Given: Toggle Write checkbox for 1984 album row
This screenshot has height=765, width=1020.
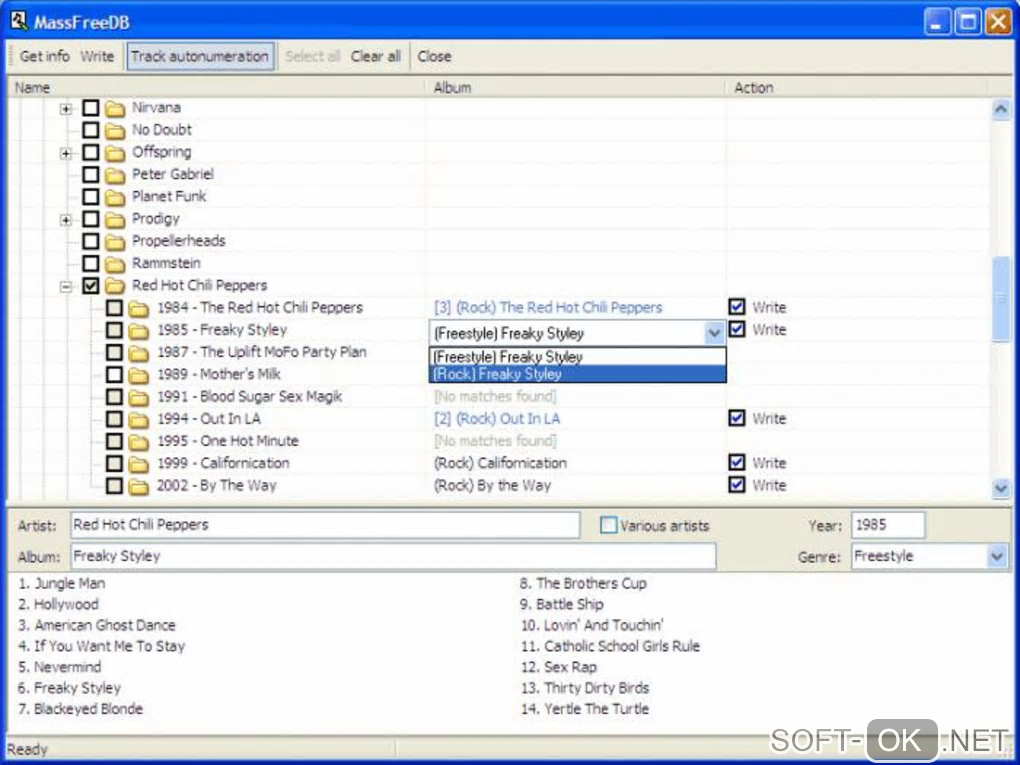Looking at the screenshot, I should point(736,306).
